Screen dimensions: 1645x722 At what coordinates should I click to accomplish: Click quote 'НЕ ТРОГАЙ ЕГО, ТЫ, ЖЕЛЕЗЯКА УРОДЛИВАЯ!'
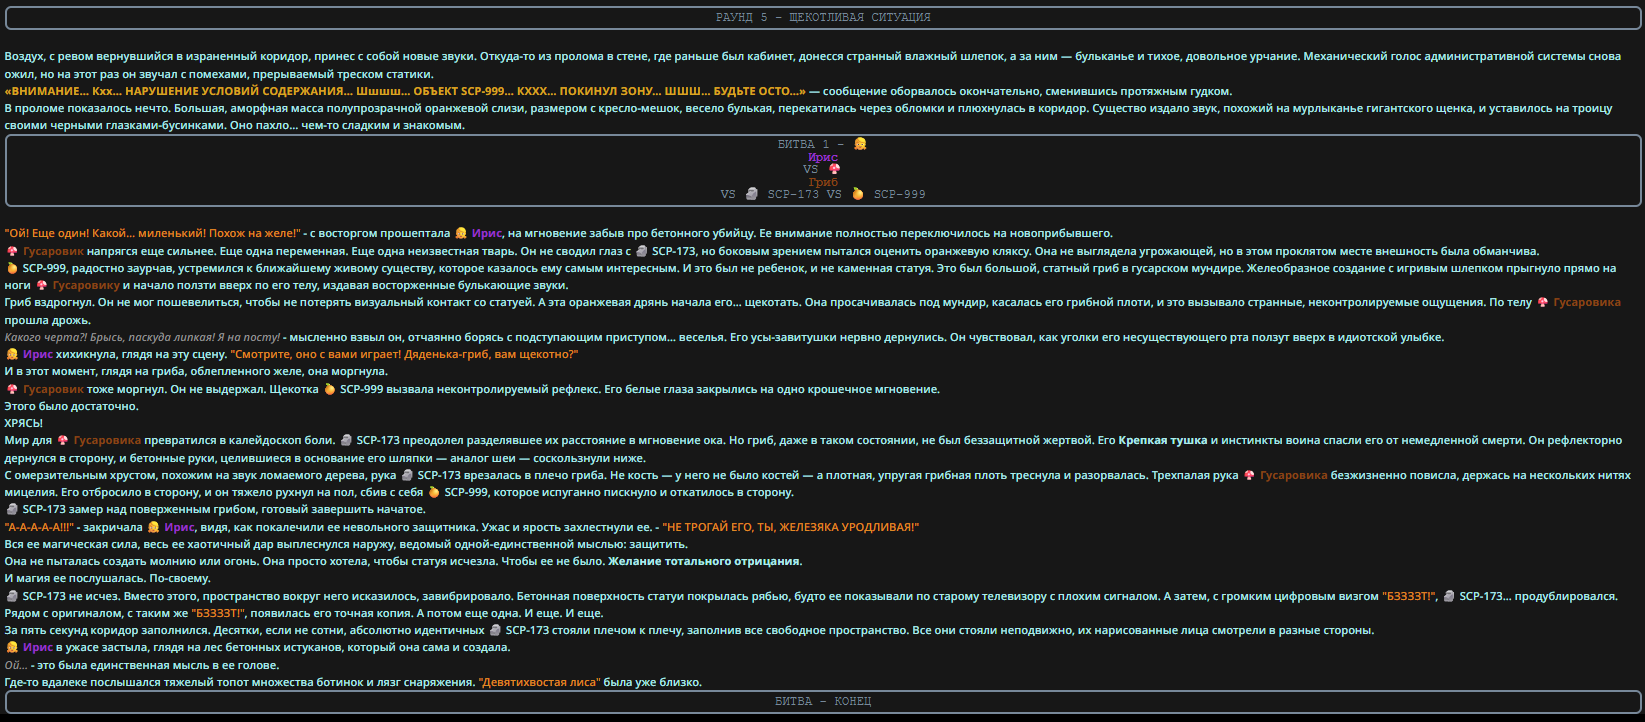tap(790, 527)
